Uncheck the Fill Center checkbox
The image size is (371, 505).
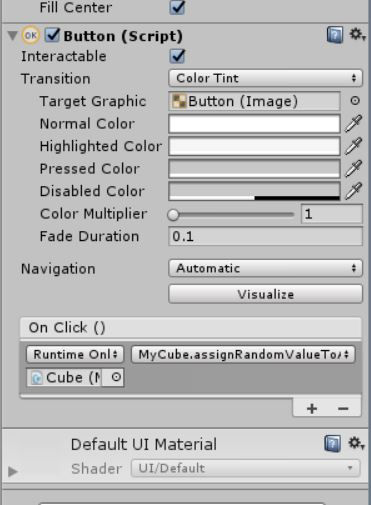point(177,7)
